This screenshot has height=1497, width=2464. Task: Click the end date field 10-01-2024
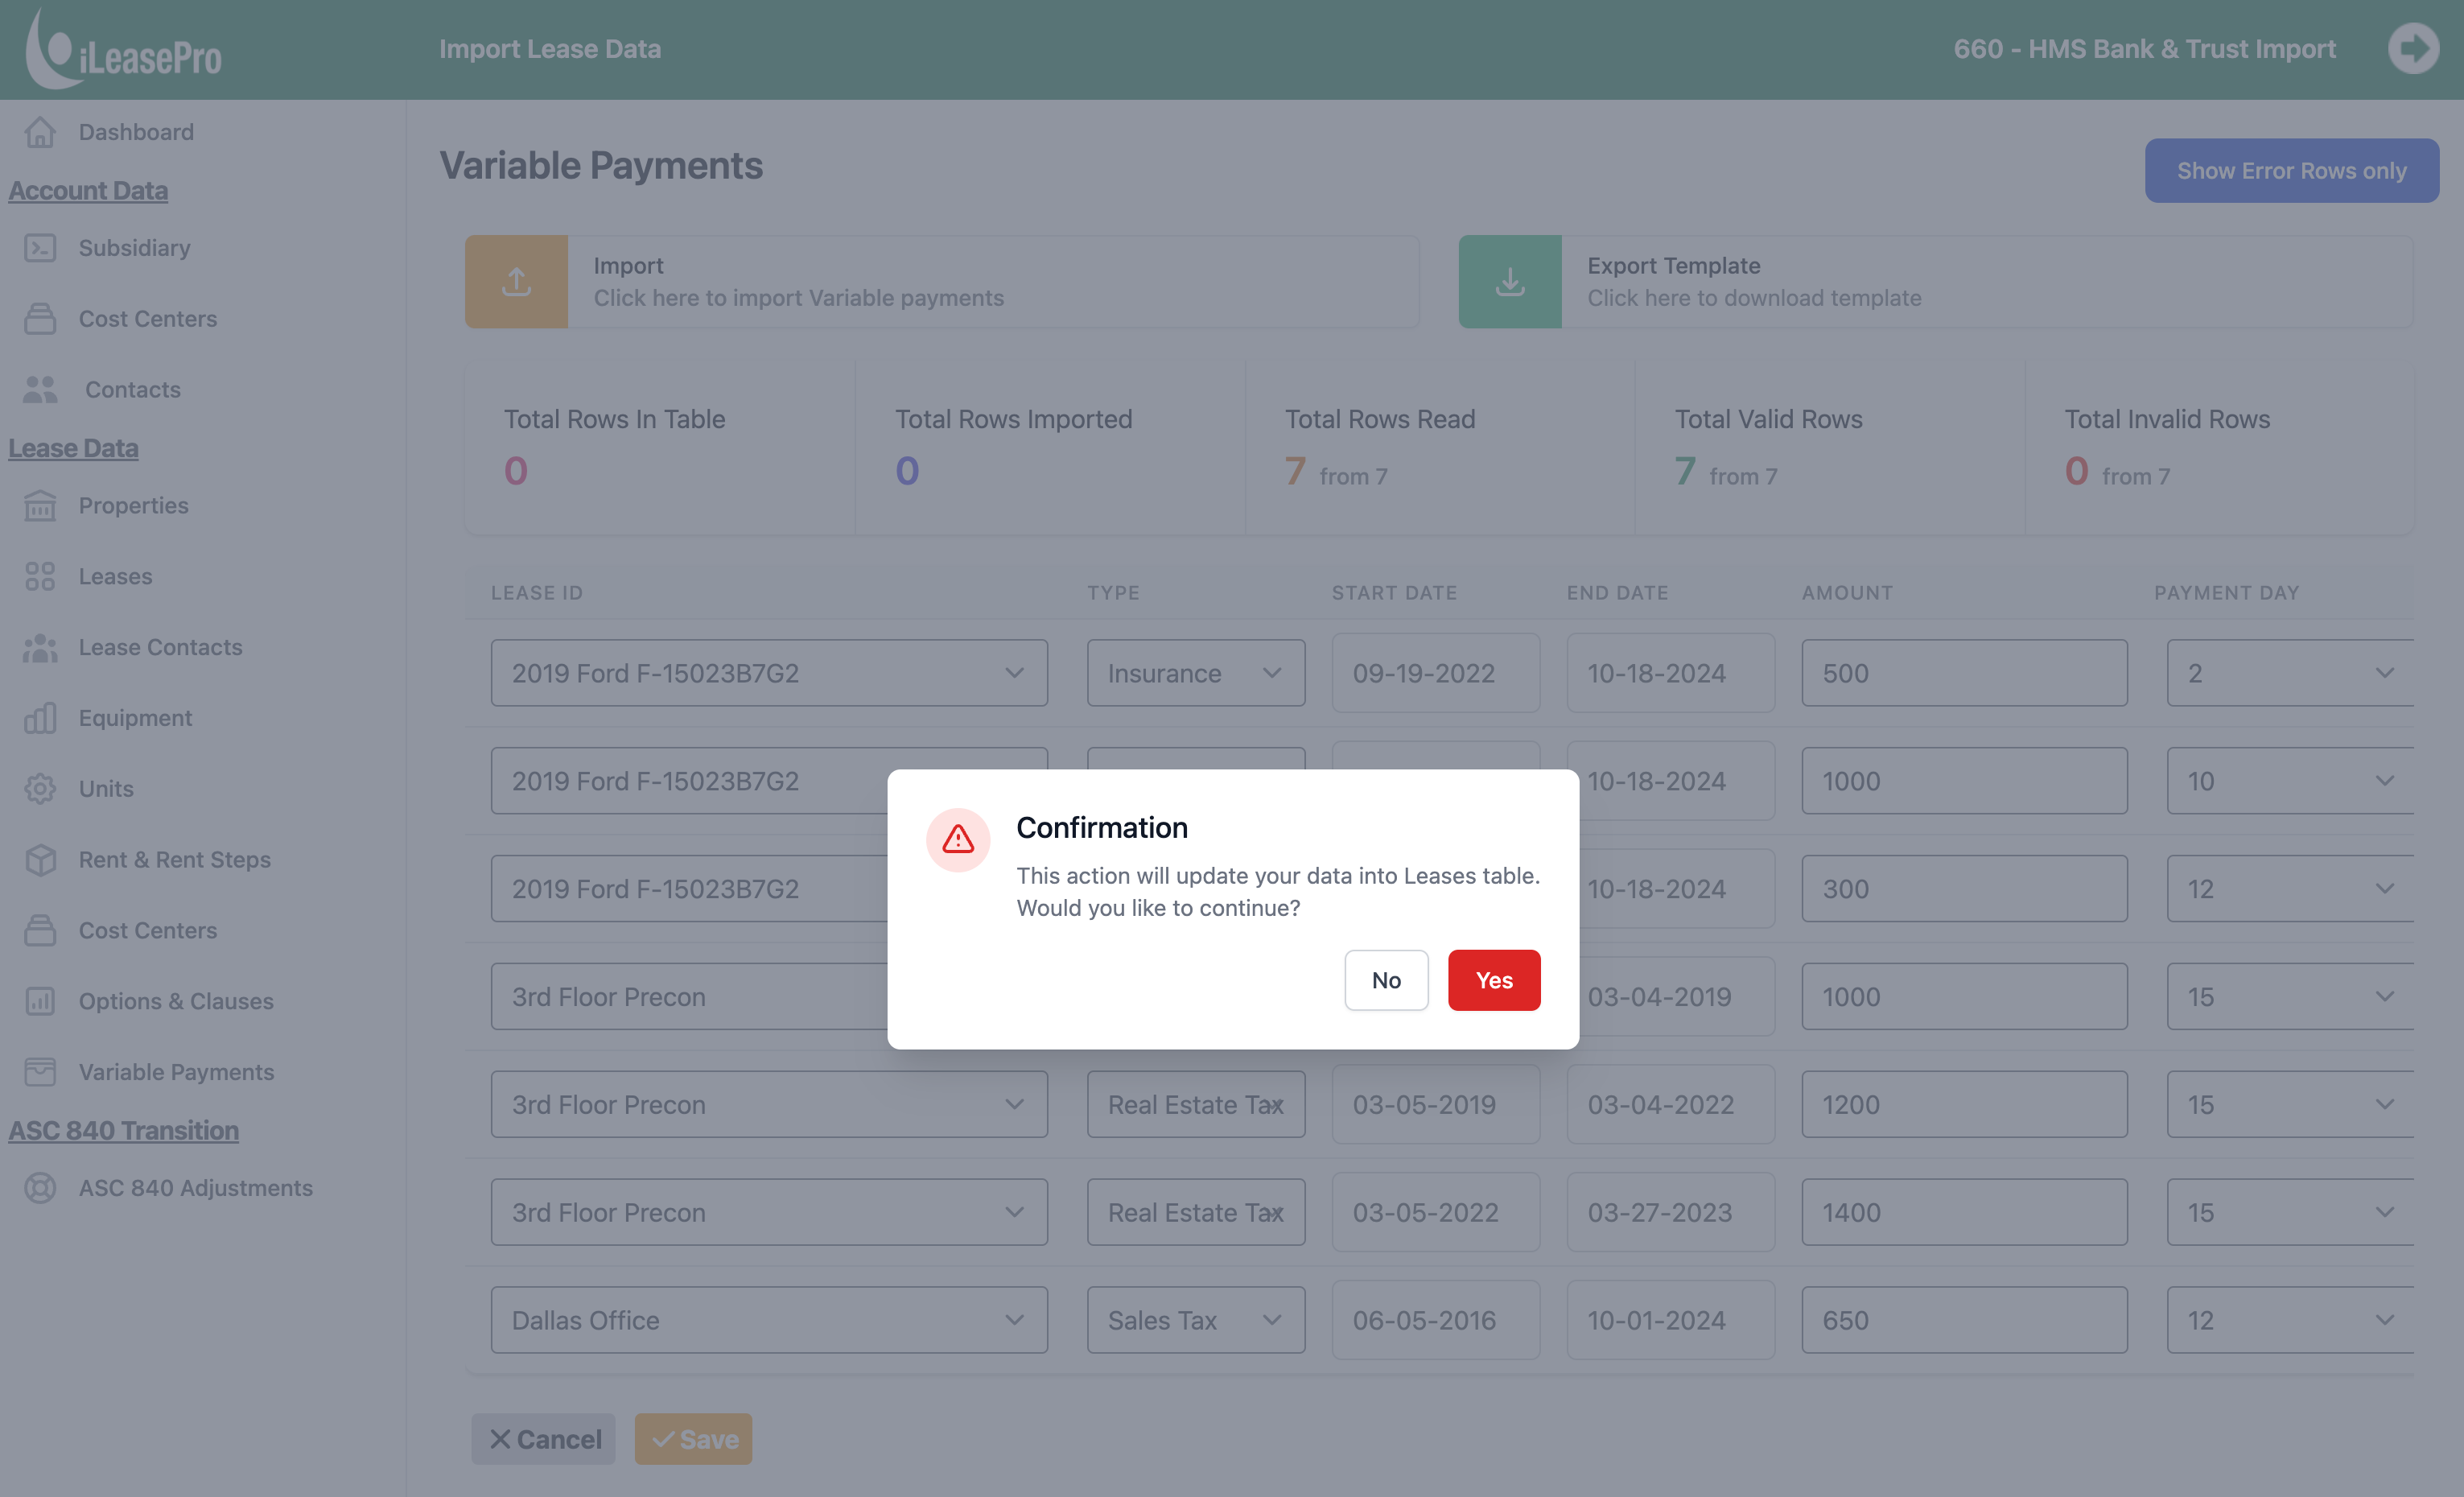1670,1320
